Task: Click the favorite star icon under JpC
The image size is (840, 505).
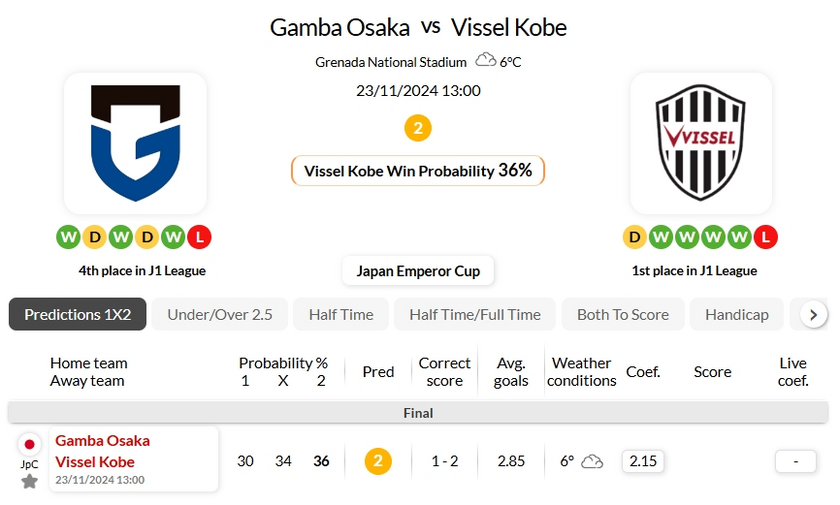Action: 30,481
